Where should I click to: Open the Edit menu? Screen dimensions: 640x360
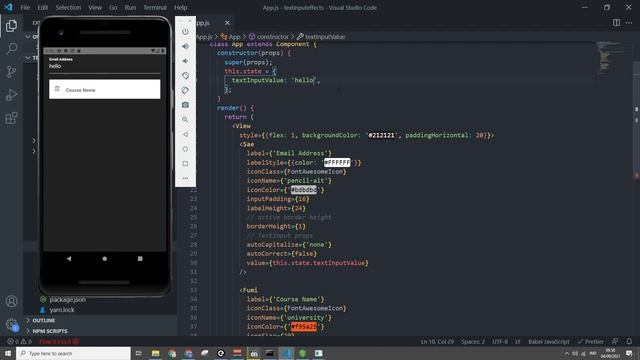click(42, 7)
